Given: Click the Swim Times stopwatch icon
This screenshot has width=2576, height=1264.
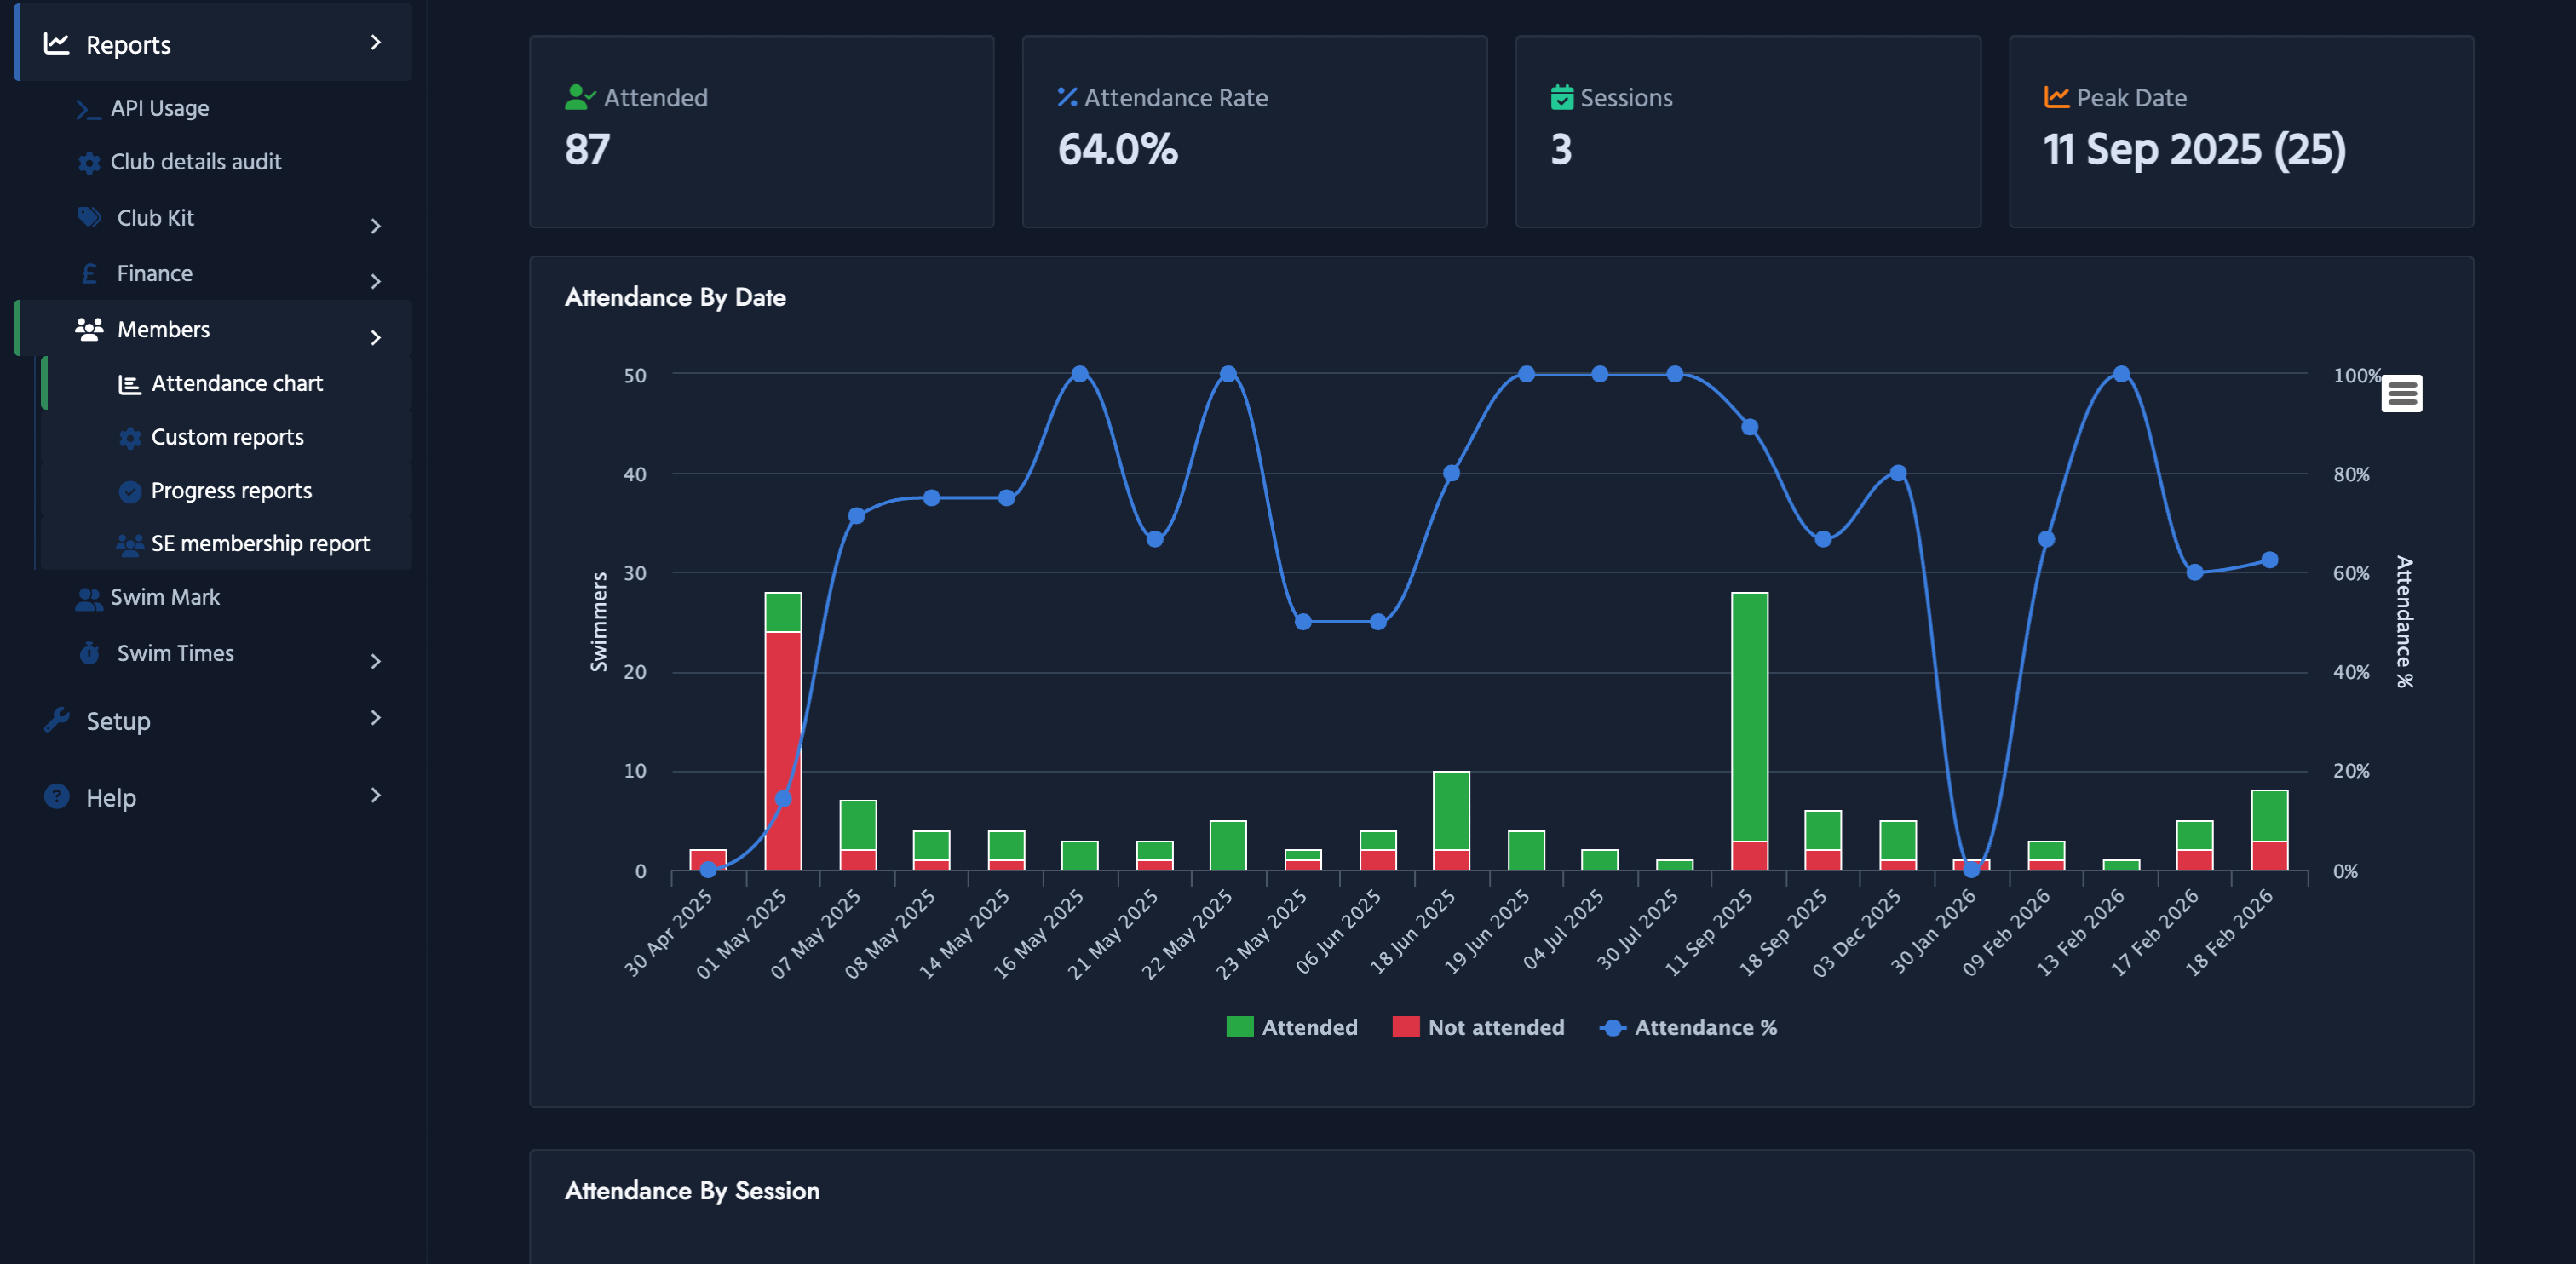Looking at the screenshot, I should tap(89, 653).
